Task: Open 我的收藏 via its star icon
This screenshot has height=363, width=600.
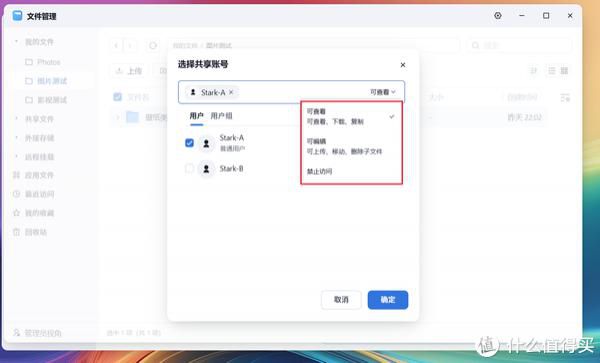Action: point(16,213)
